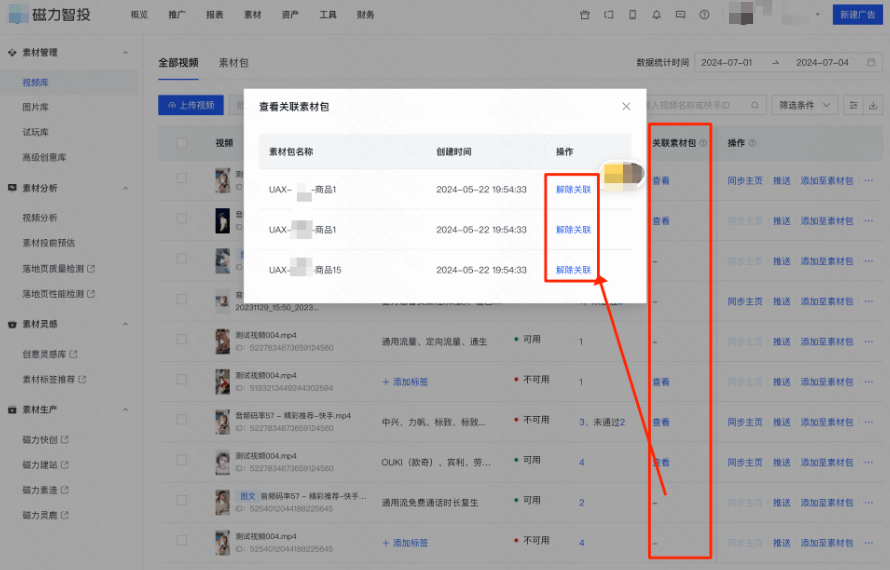Open the column settings sliders icon

[x=853, y=105]
